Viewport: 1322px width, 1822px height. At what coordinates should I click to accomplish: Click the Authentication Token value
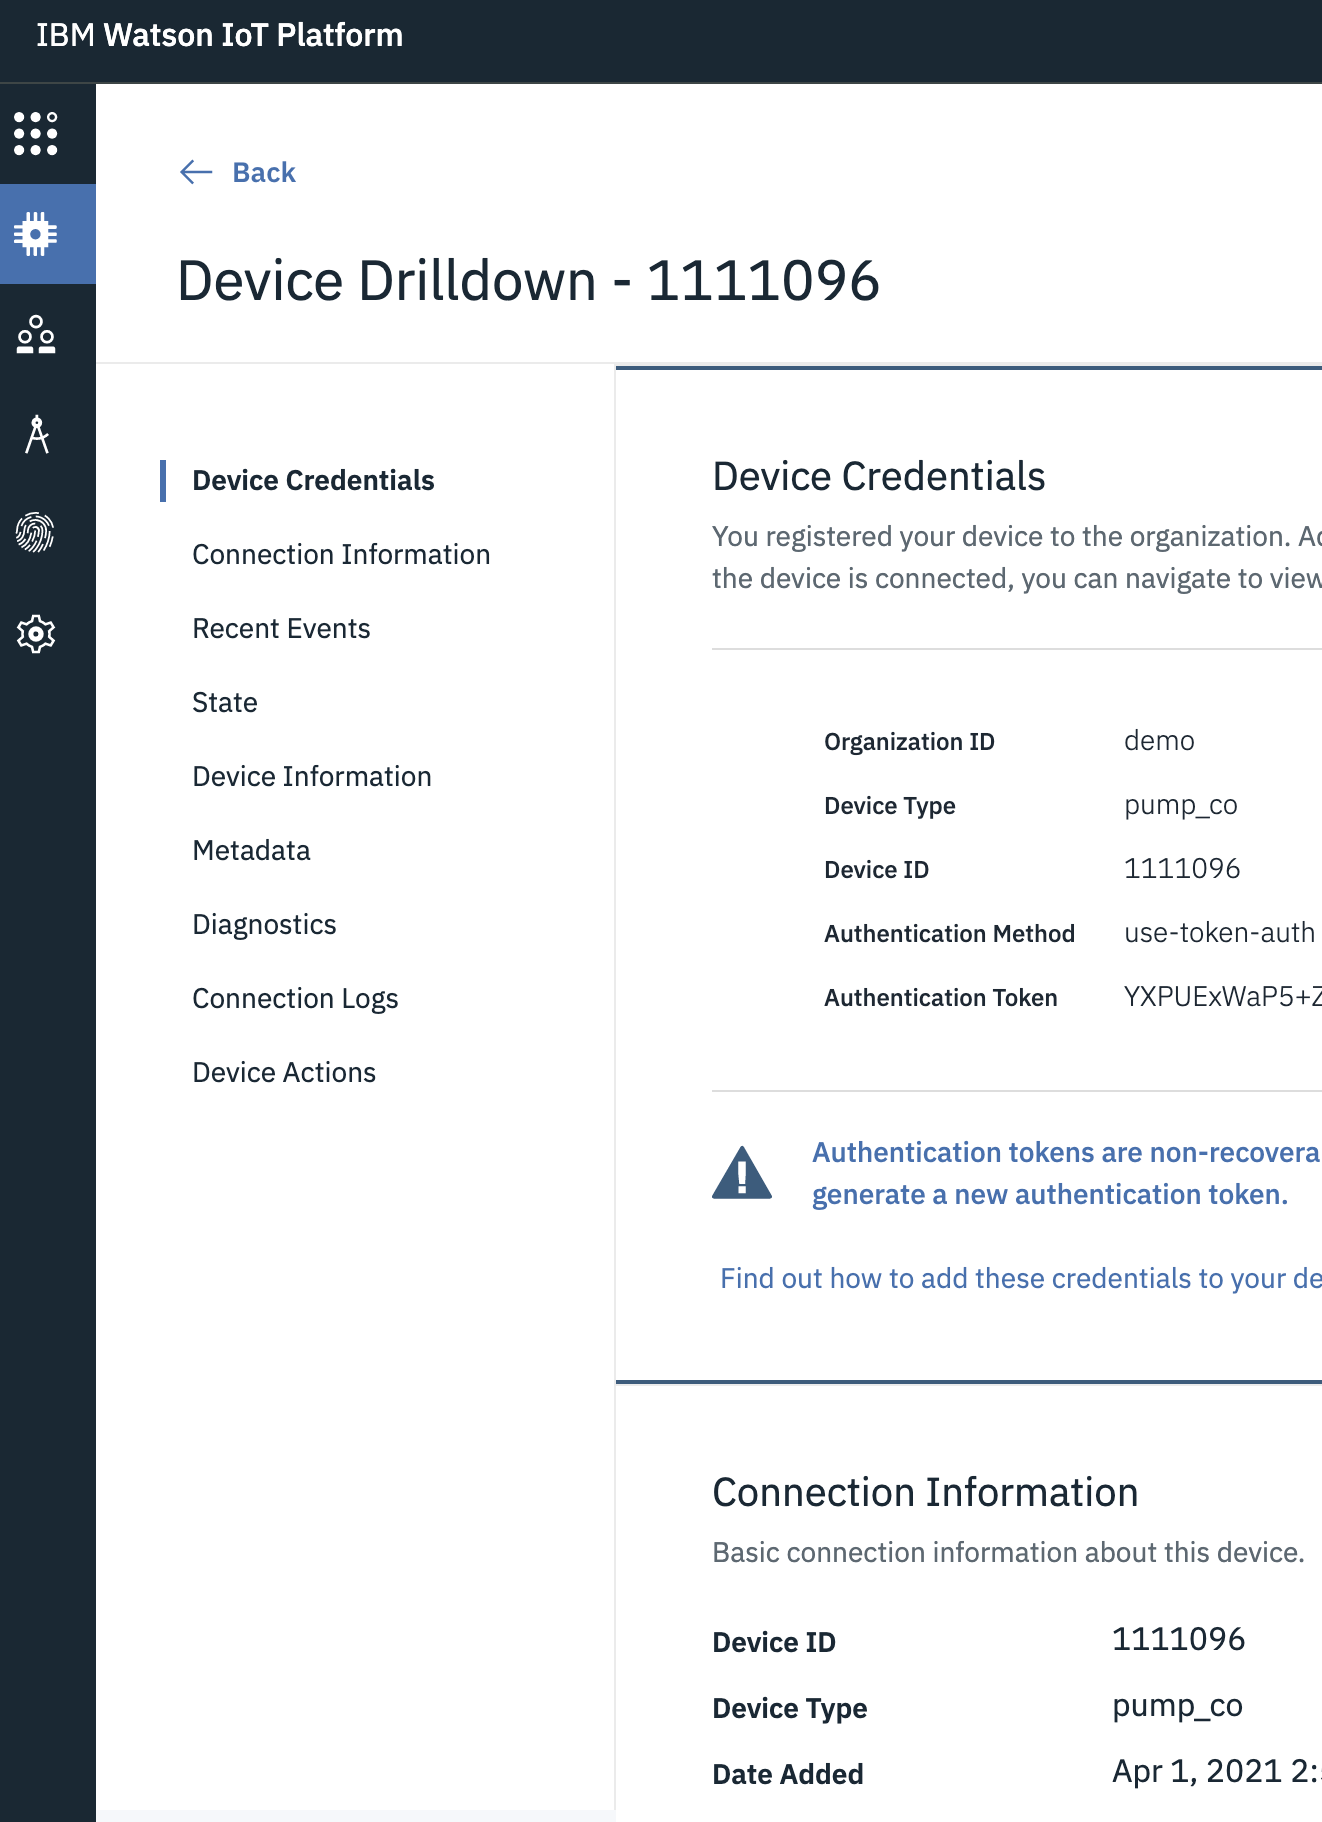tap(1222, 996)
